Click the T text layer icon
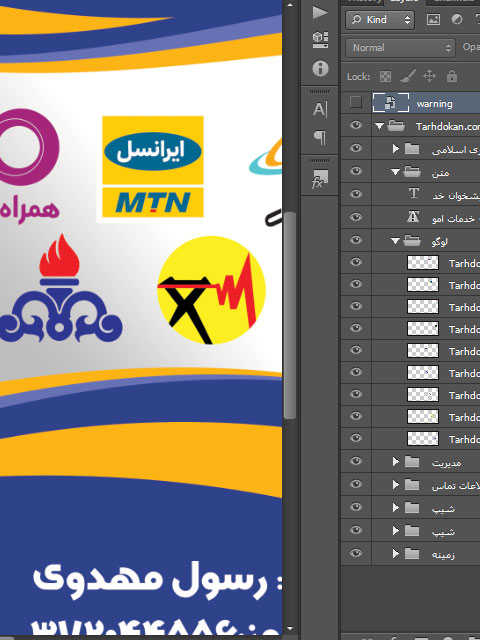The image size is (480, 640). 413,193
